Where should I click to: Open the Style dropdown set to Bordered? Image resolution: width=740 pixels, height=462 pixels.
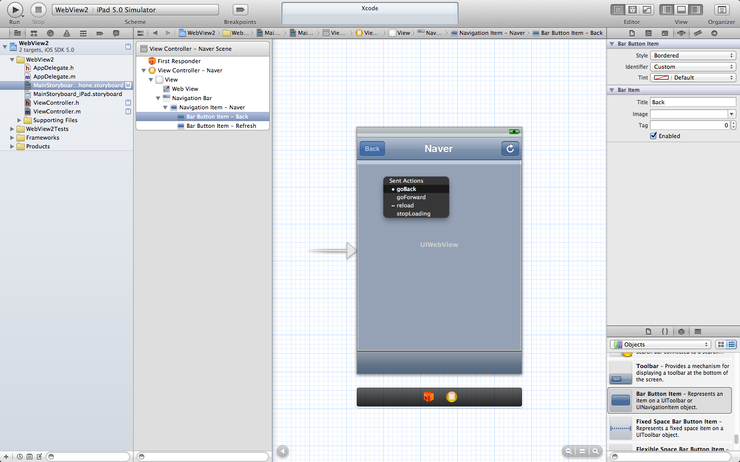[693, 55]
